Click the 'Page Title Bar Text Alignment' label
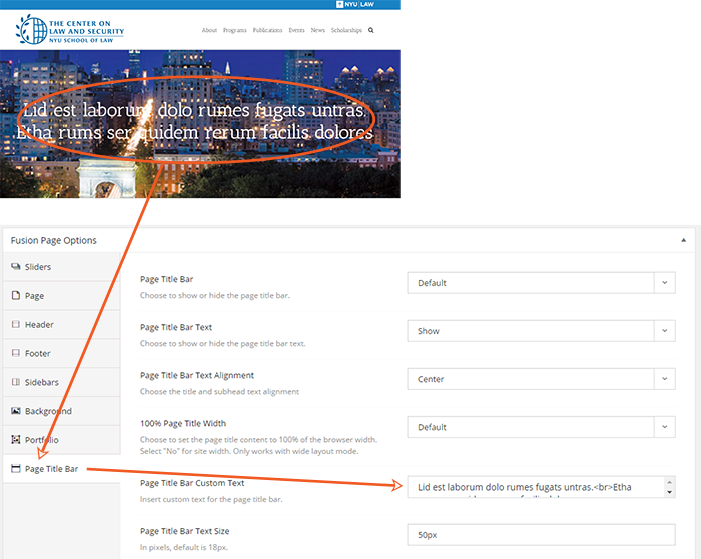The width and height of the screenshot is (701, 559). (197, 376)
